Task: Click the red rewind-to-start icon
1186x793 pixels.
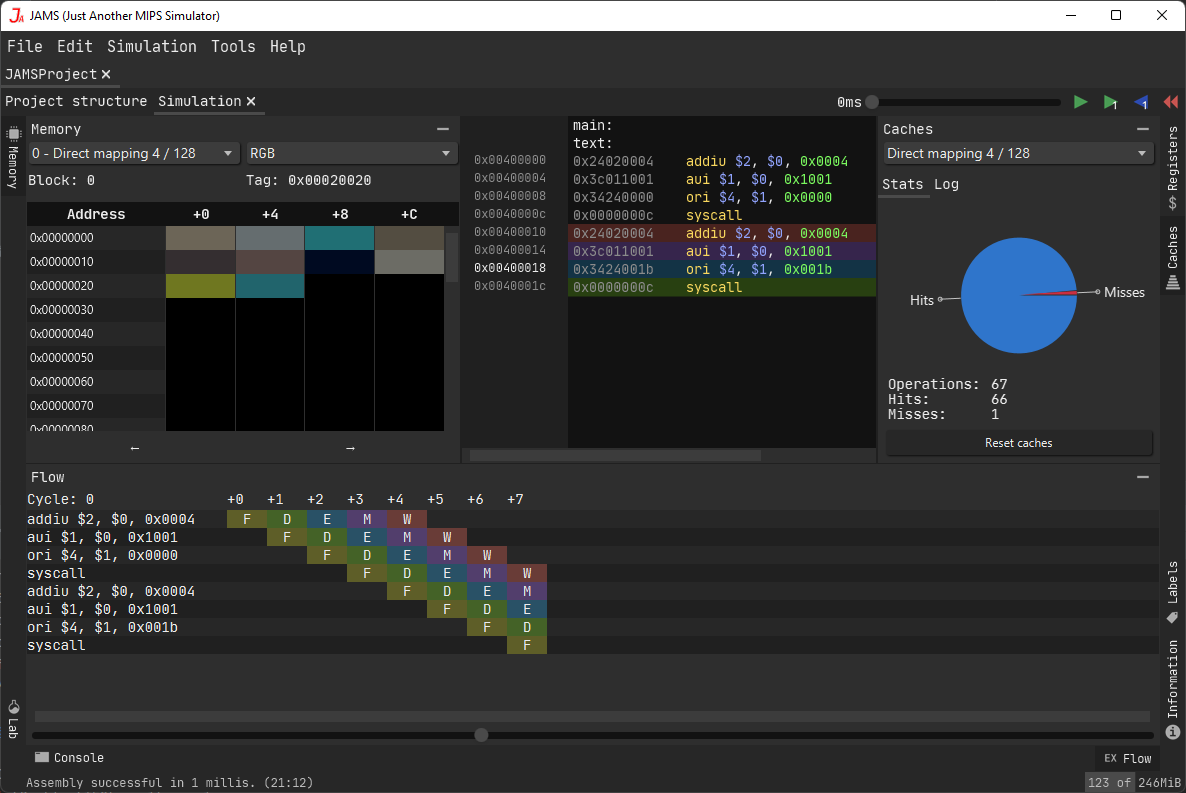Action: 1170,101
